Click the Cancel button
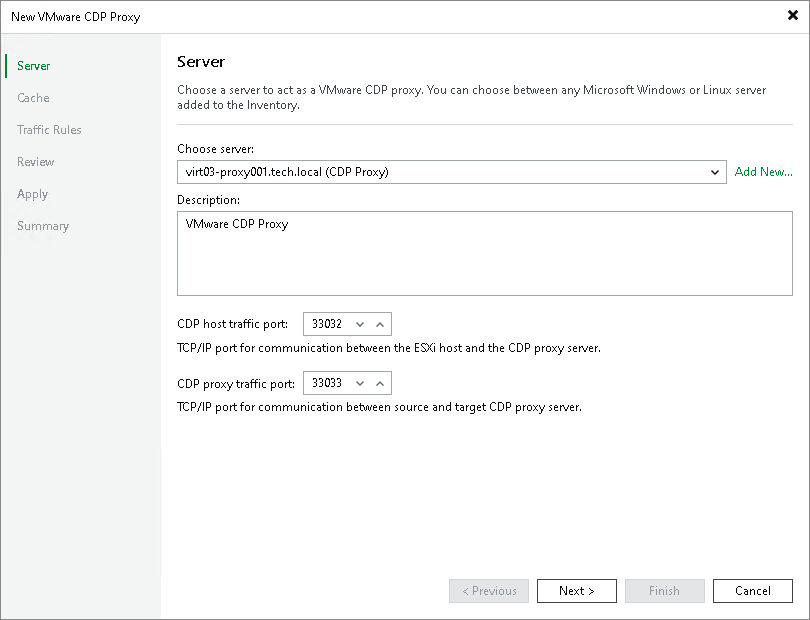 point(753,591)
